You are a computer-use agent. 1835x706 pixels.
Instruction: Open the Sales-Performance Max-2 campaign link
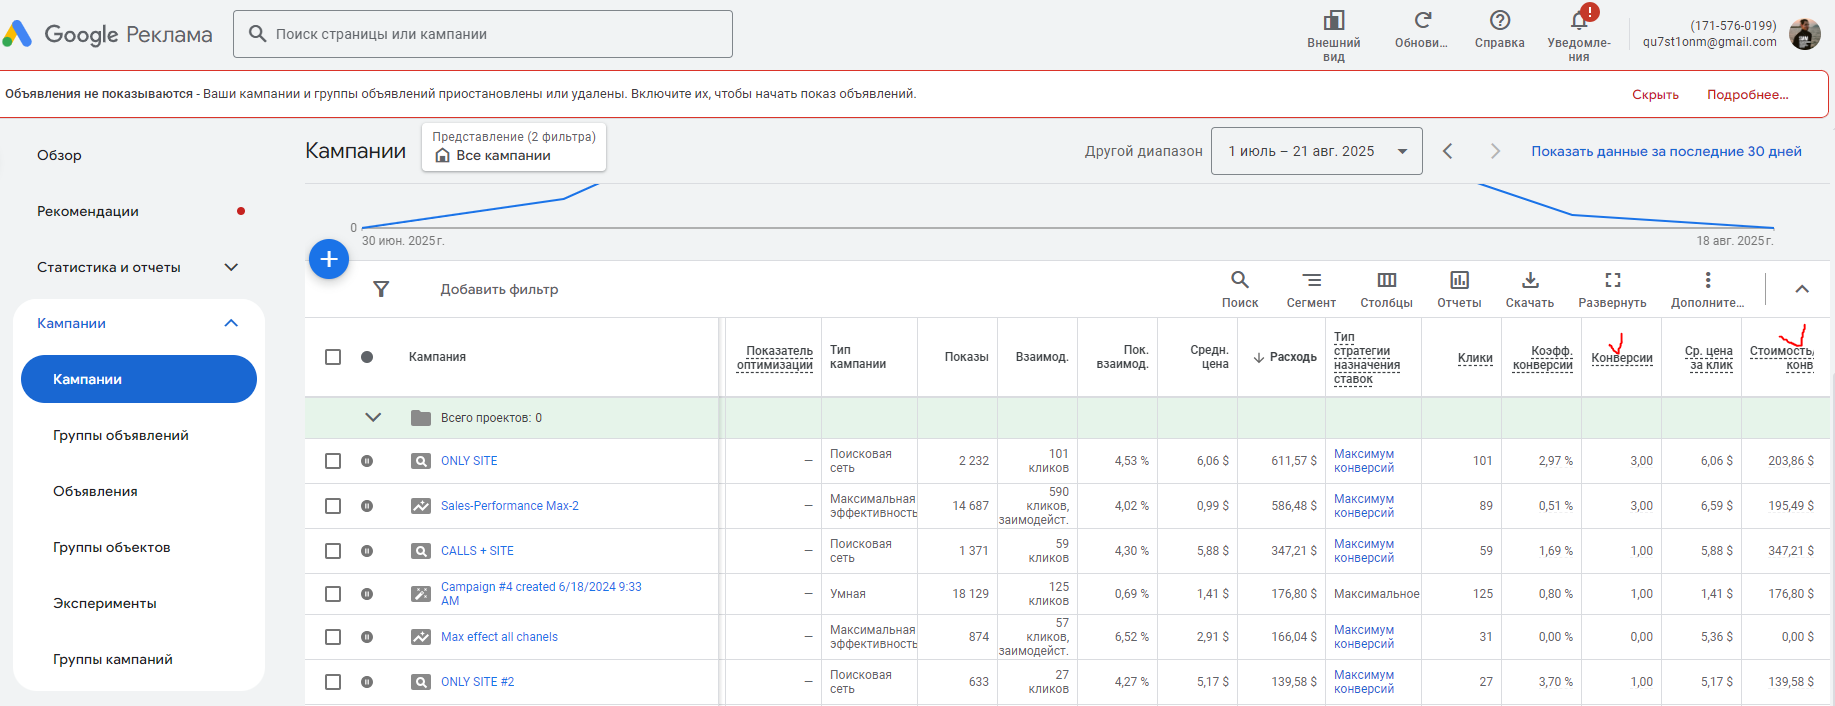pos(509,506)
